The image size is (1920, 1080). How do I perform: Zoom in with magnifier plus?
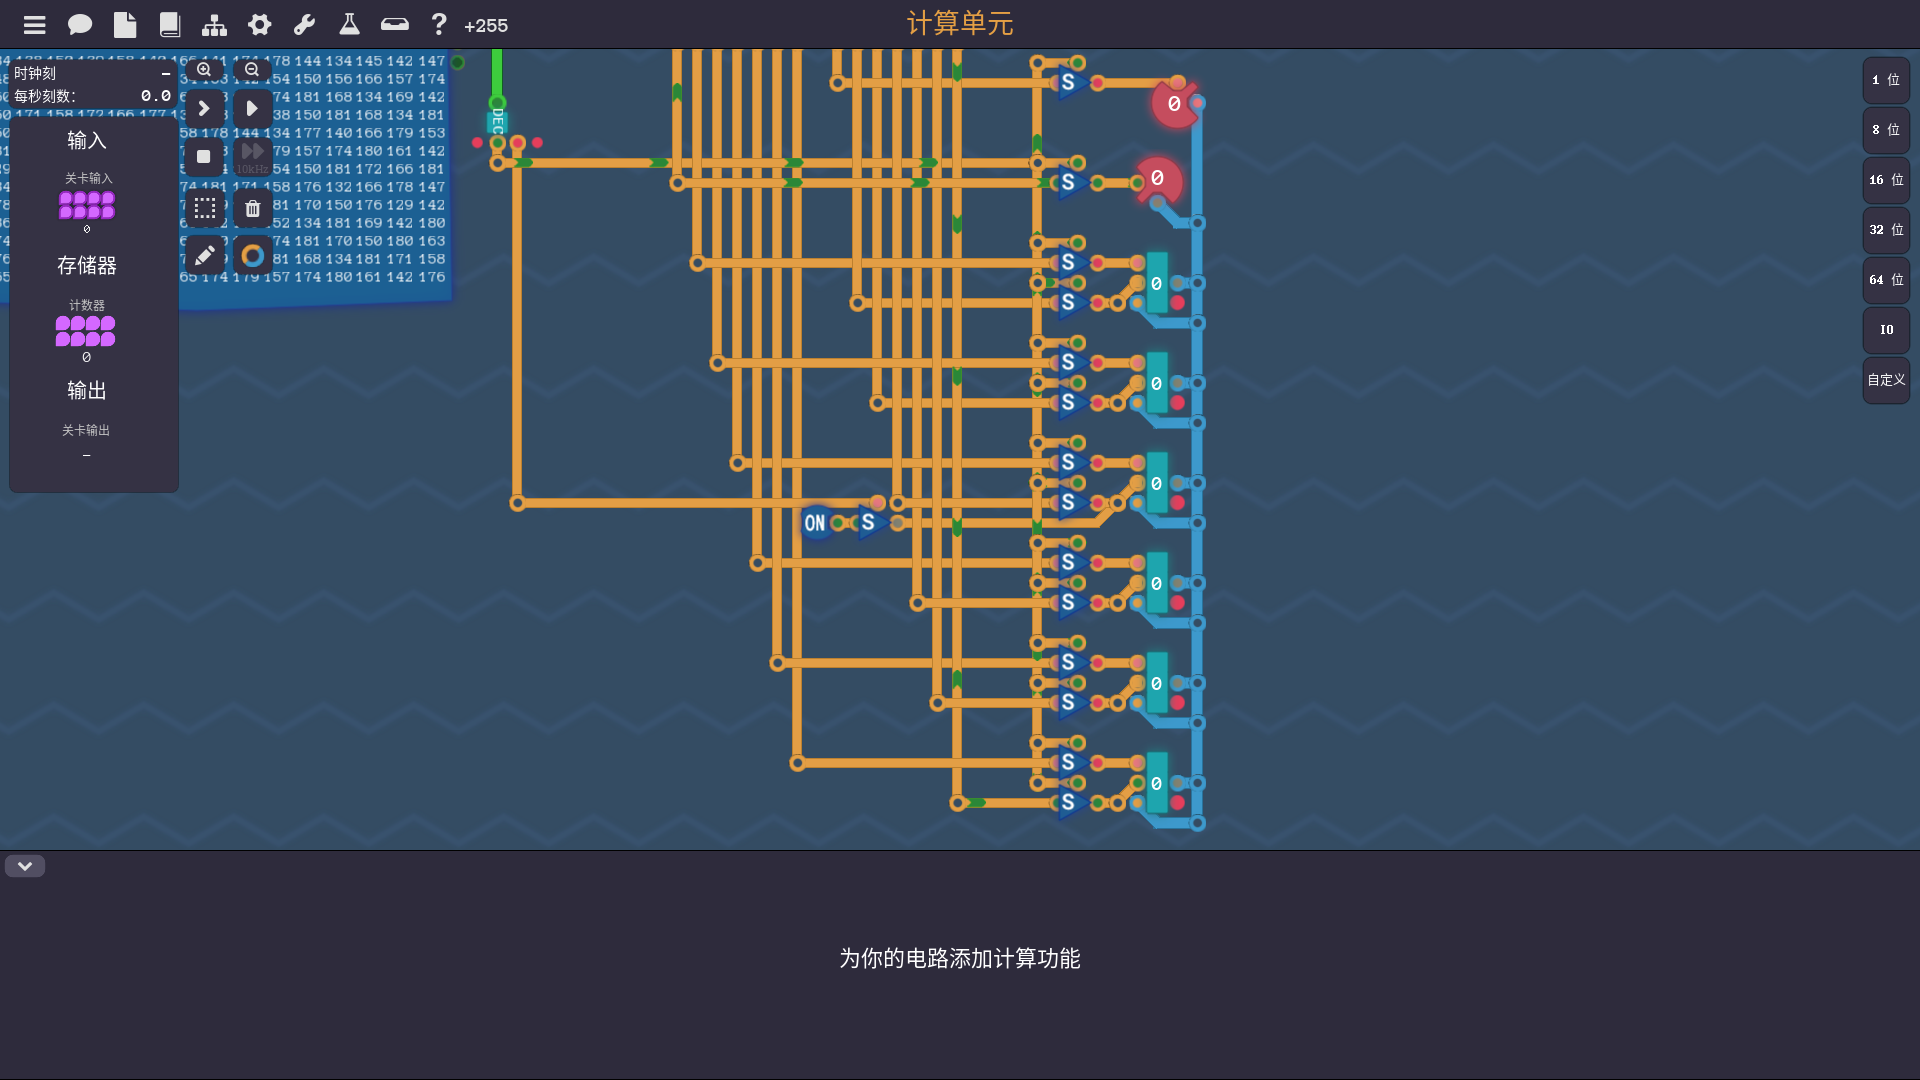[x=204, y=70]
